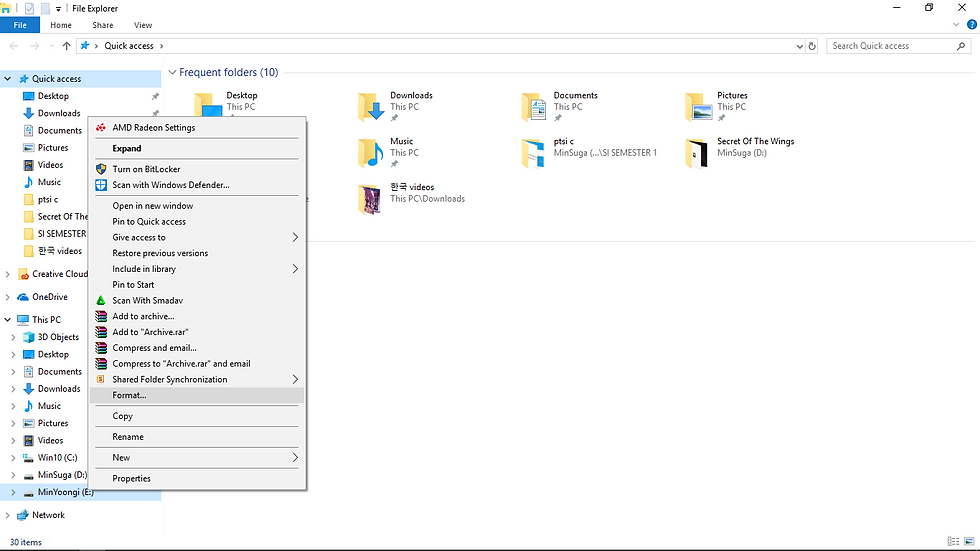Open the ptsi c folder icon
Image resolution: width=980 pixels, height=551 pixels.
[534, 153]
